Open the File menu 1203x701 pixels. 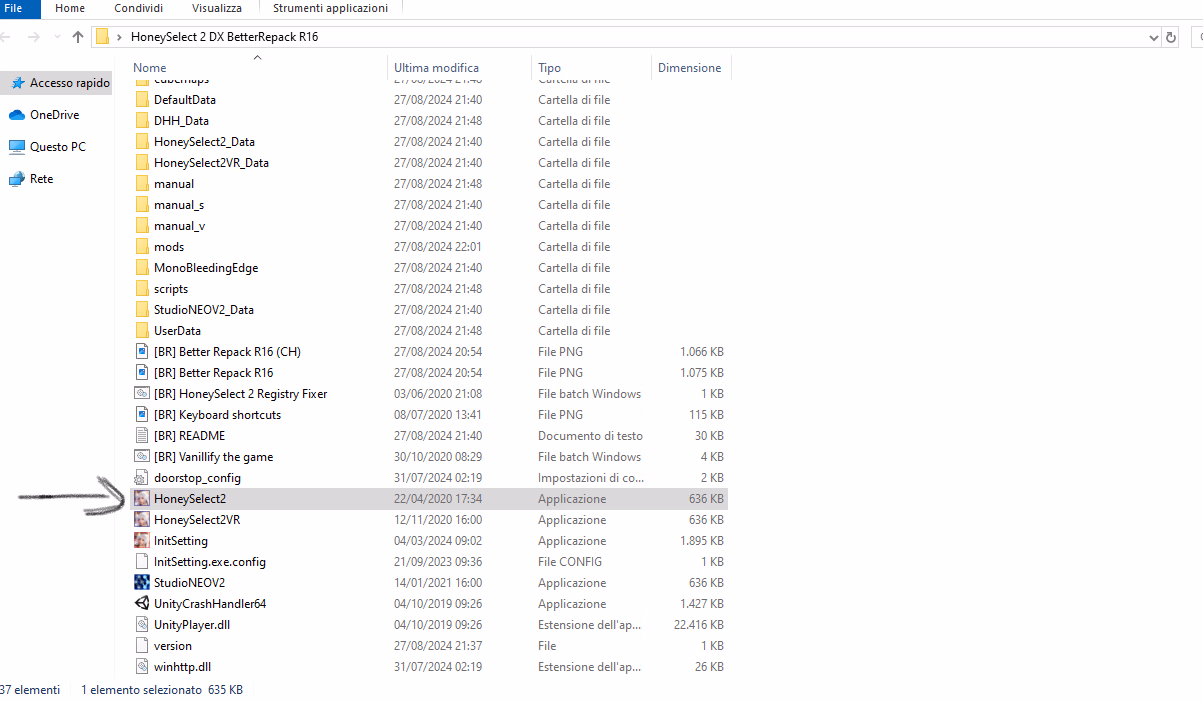point(14,8)
